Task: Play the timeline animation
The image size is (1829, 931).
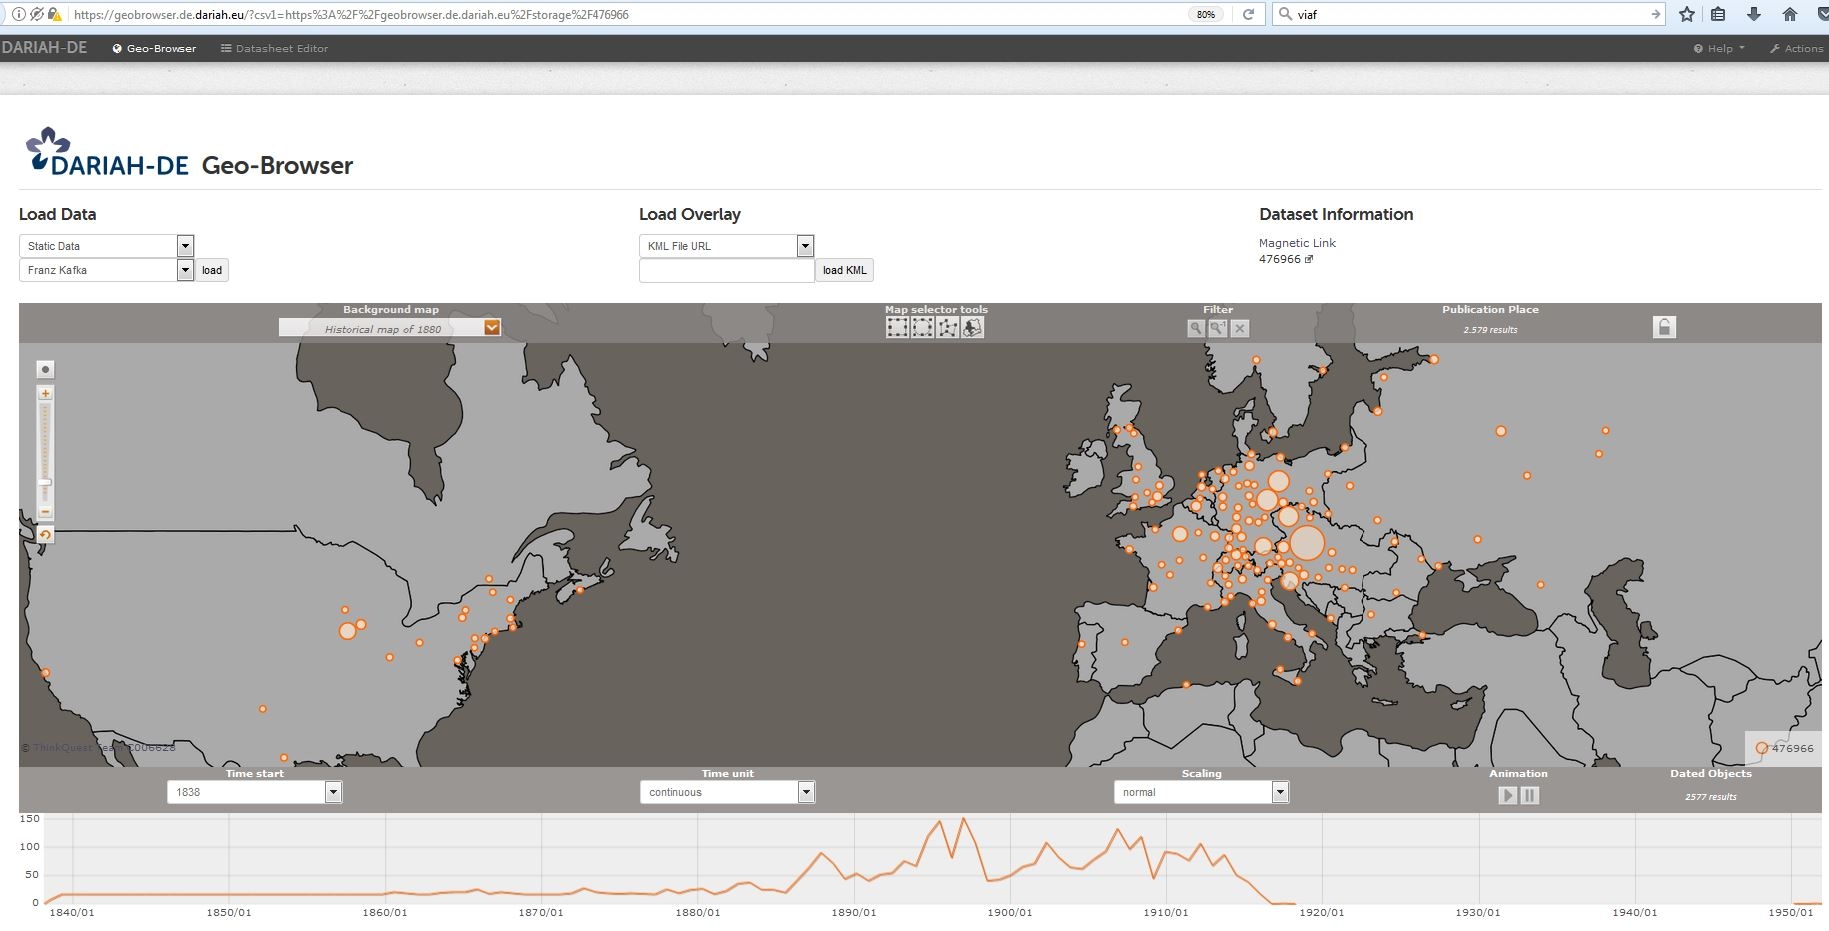Action: pos(1508,795)
